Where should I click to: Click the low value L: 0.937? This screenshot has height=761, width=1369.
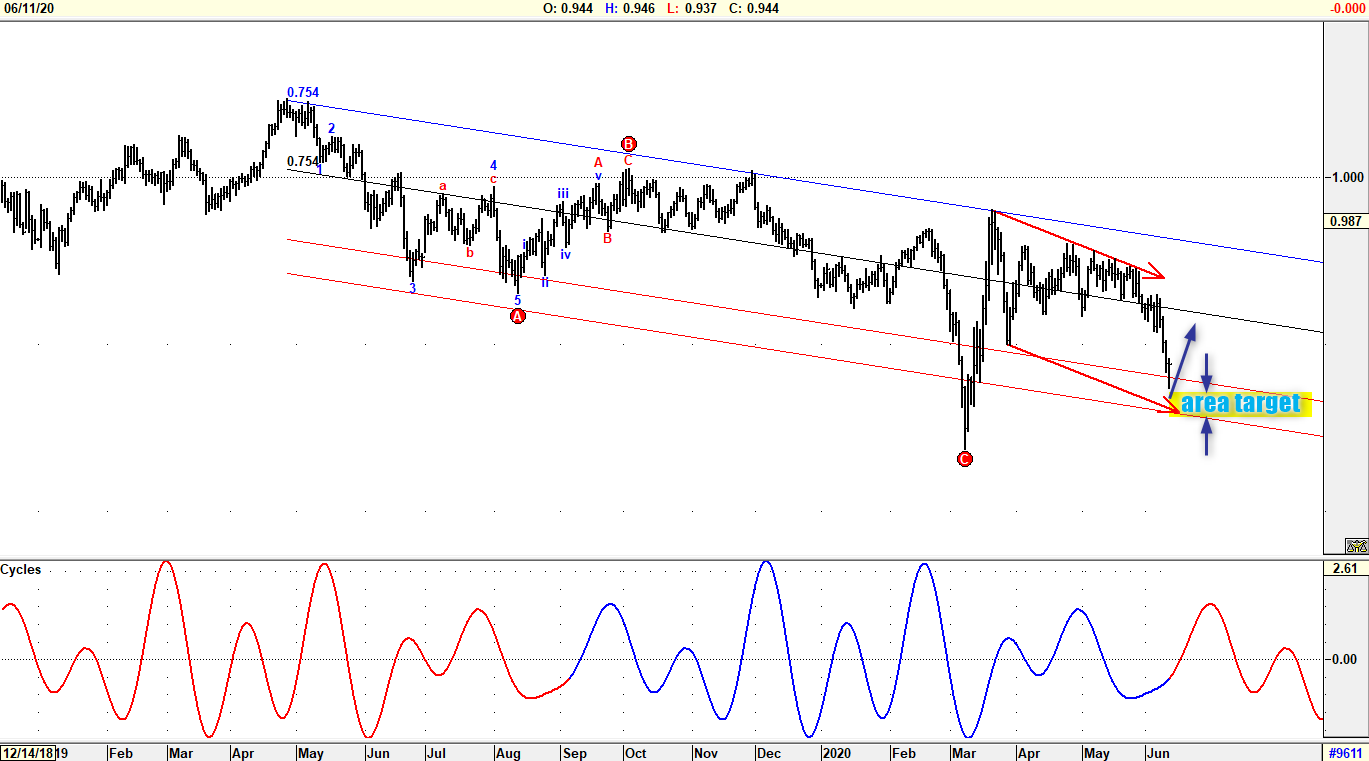(692, 8)
